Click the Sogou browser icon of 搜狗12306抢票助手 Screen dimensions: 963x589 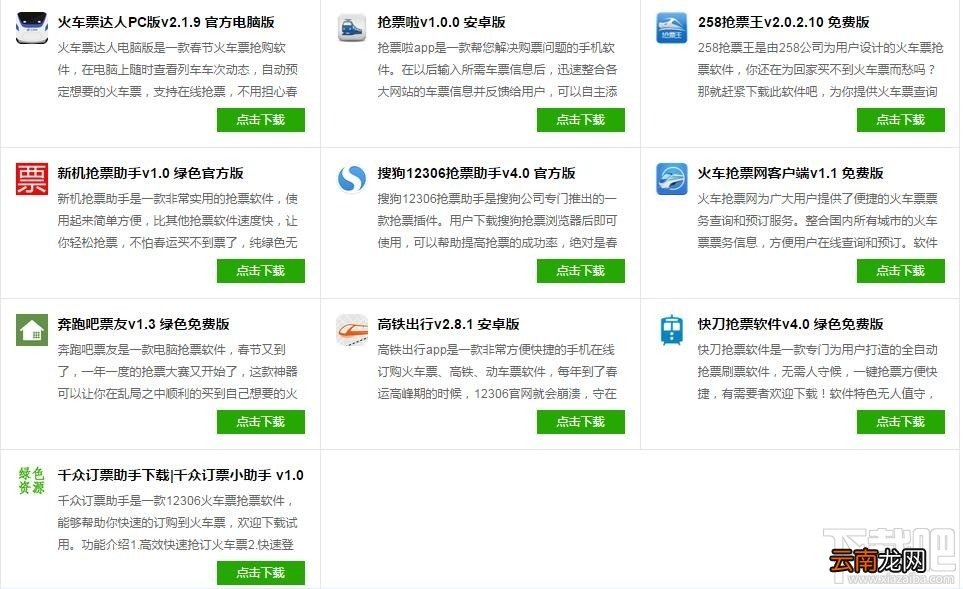352,179
